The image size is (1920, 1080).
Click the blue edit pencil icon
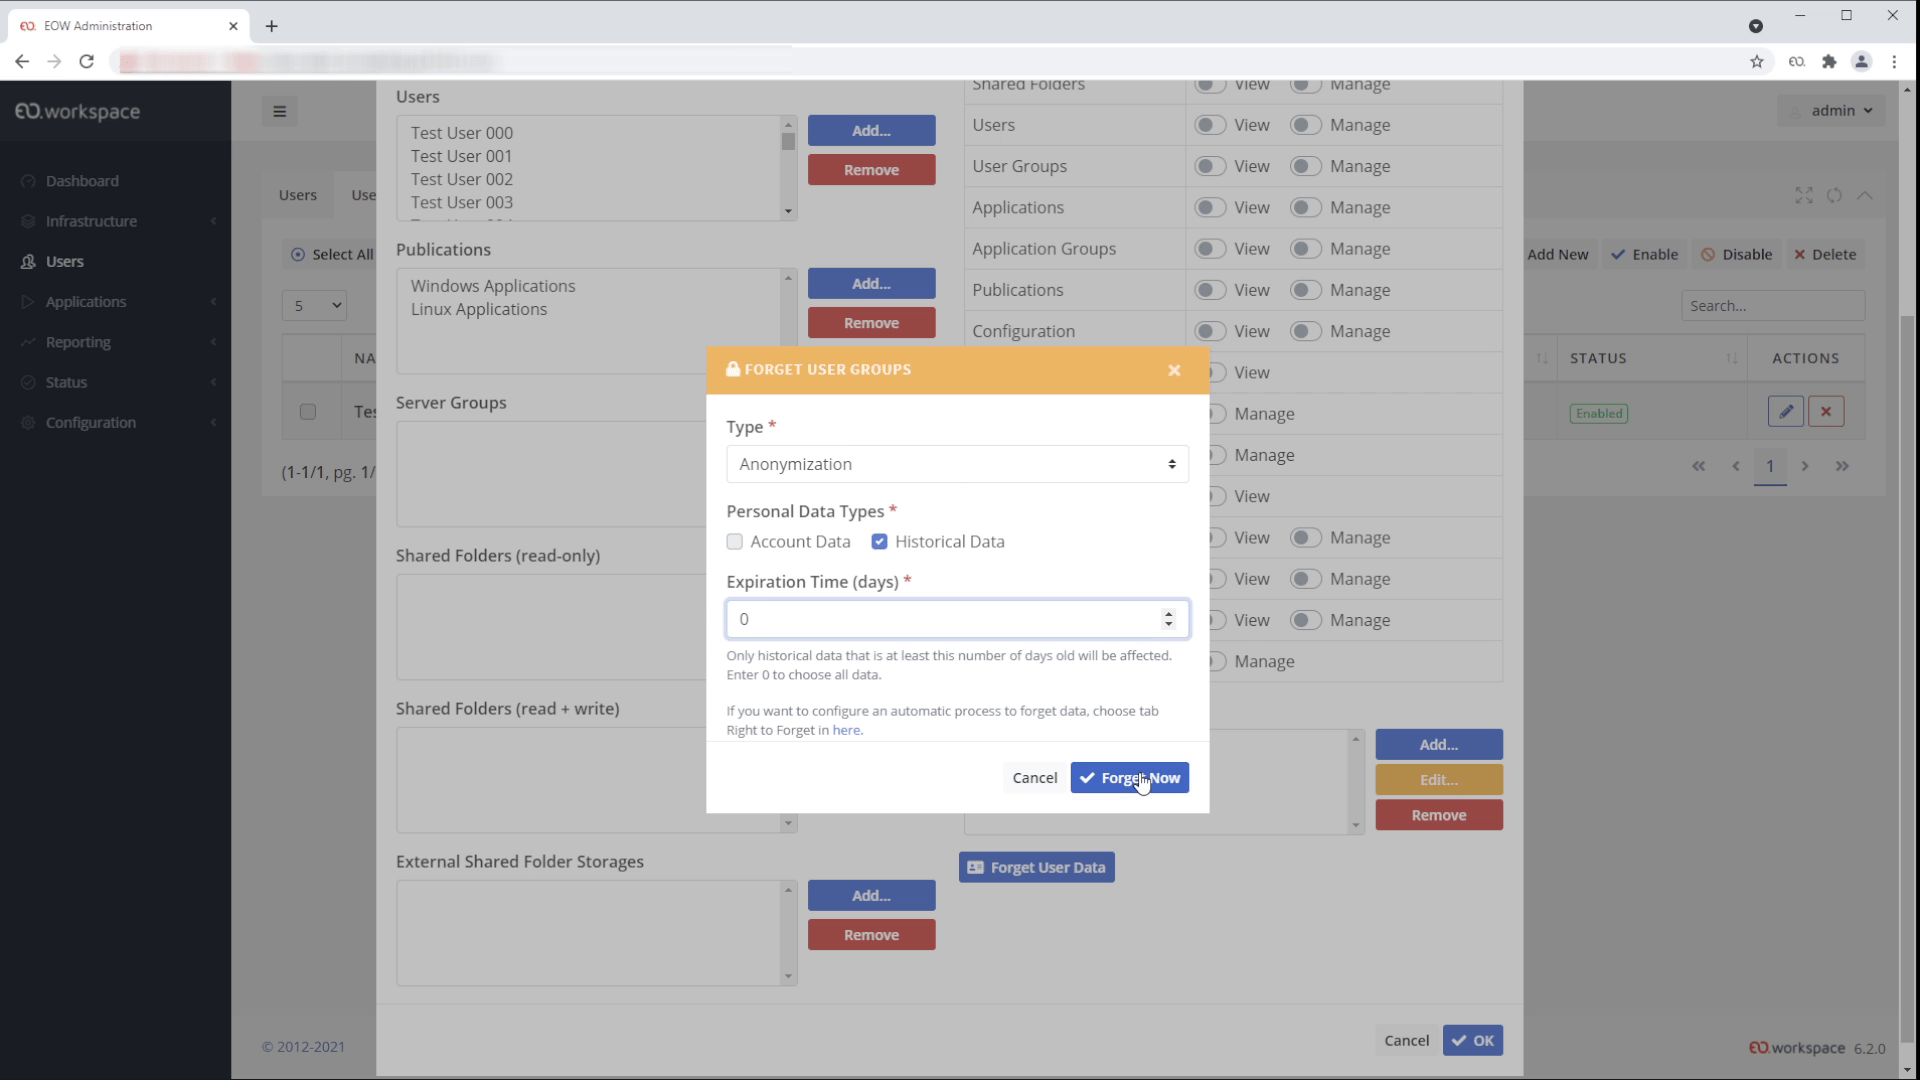[x=1785, y=412]
